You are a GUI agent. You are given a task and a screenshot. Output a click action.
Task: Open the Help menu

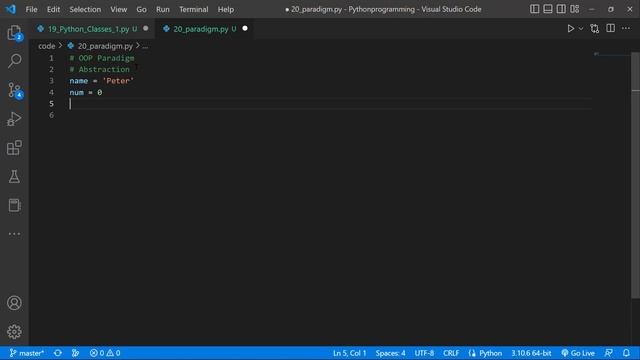(226, 9)
